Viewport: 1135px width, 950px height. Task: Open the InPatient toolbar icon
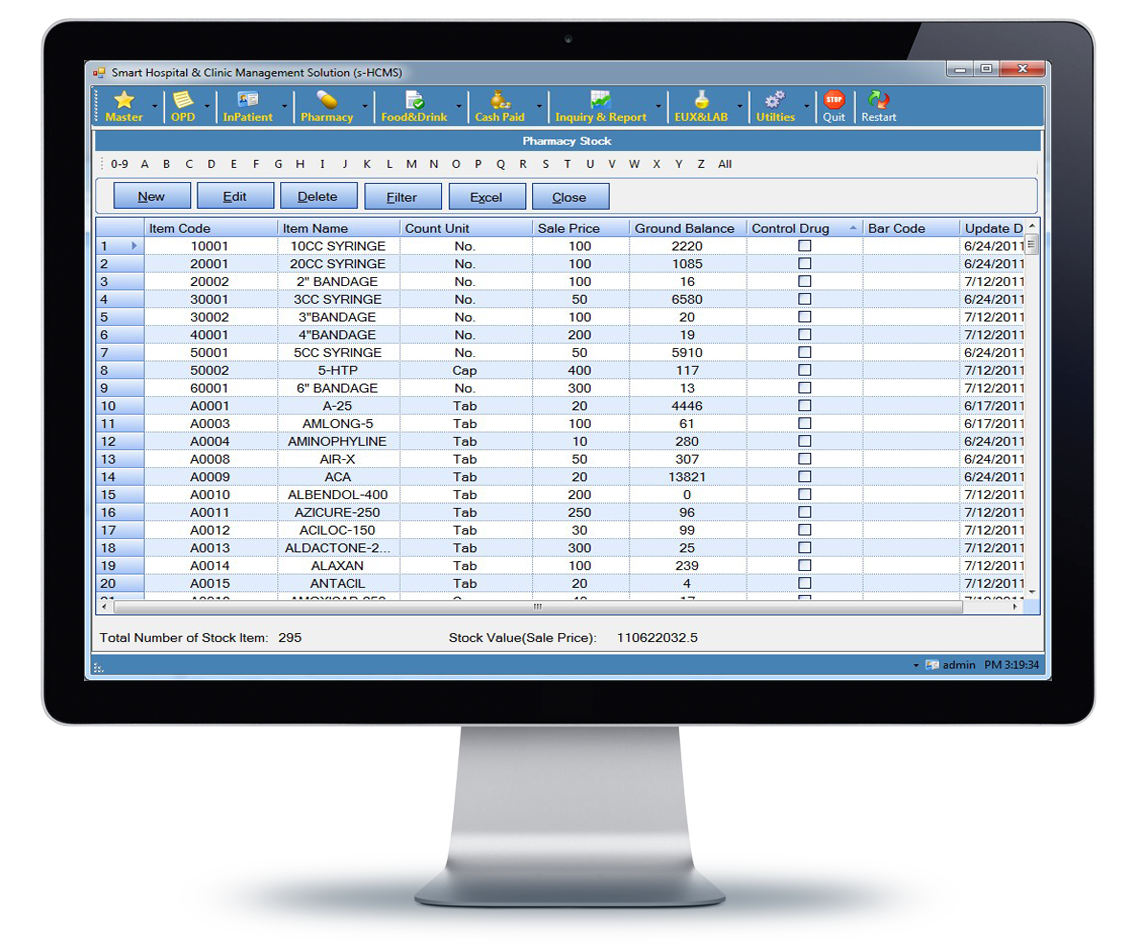247,101
